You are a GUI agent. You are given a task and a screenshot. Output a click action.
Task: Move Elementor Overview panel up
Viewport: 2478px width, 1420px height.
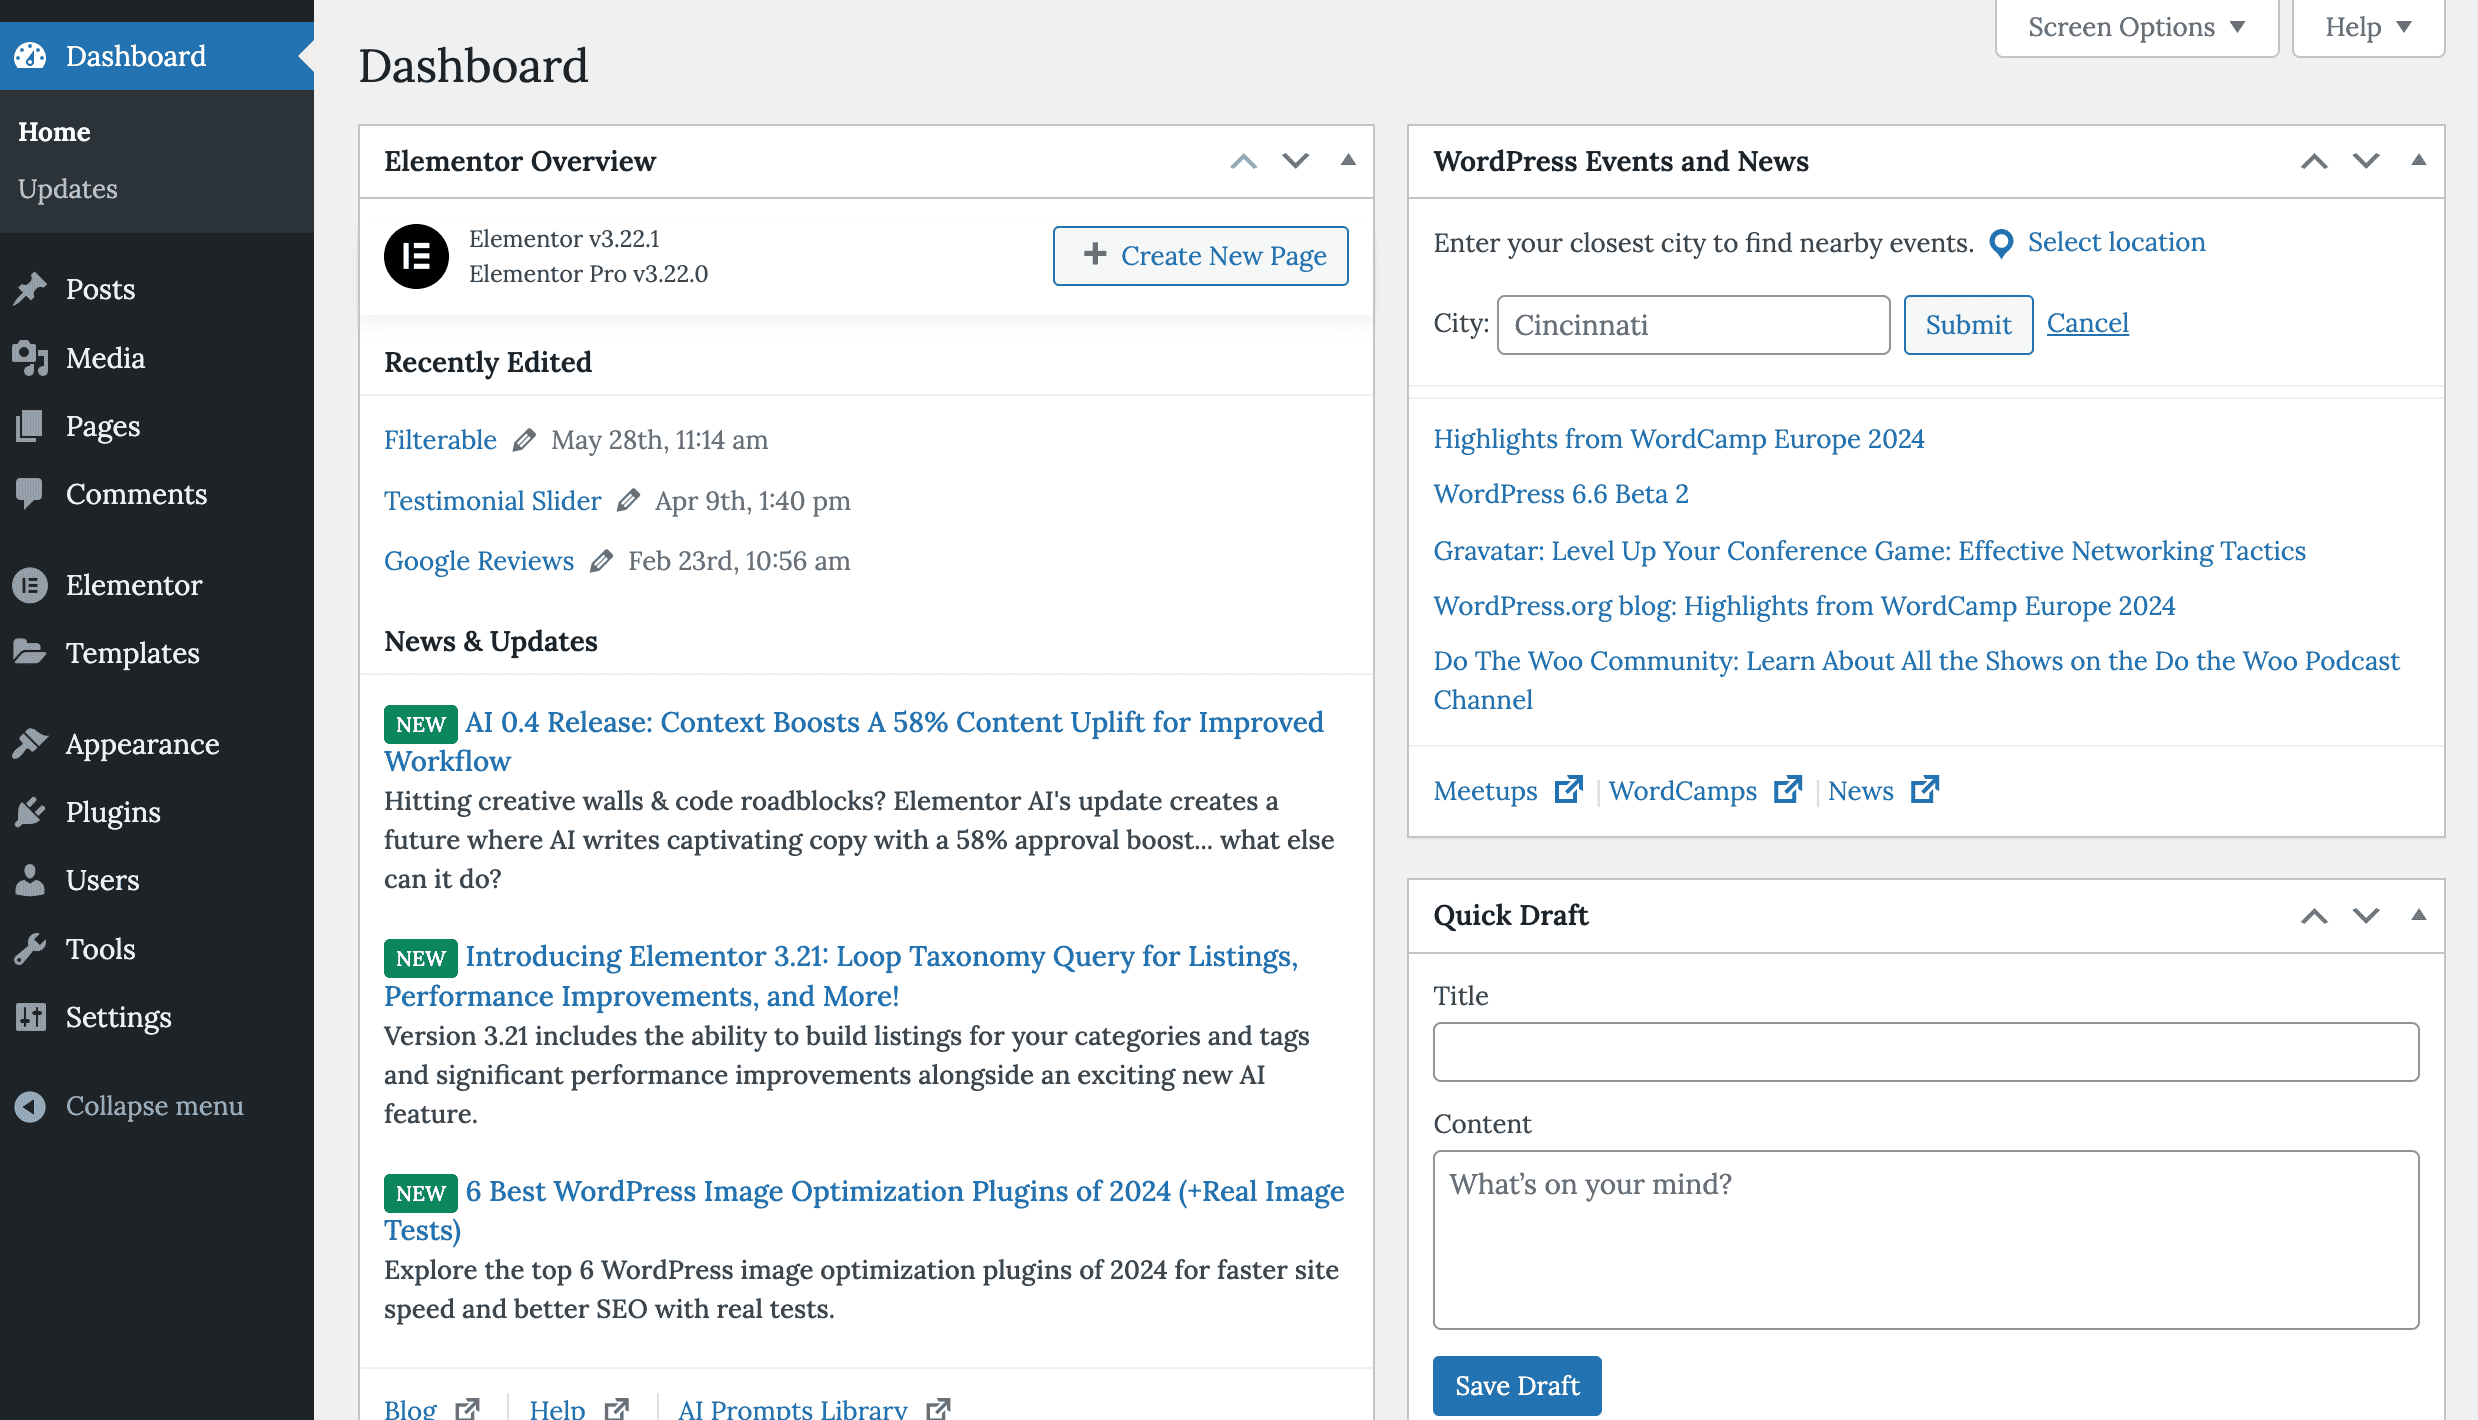coord(1243,161)
